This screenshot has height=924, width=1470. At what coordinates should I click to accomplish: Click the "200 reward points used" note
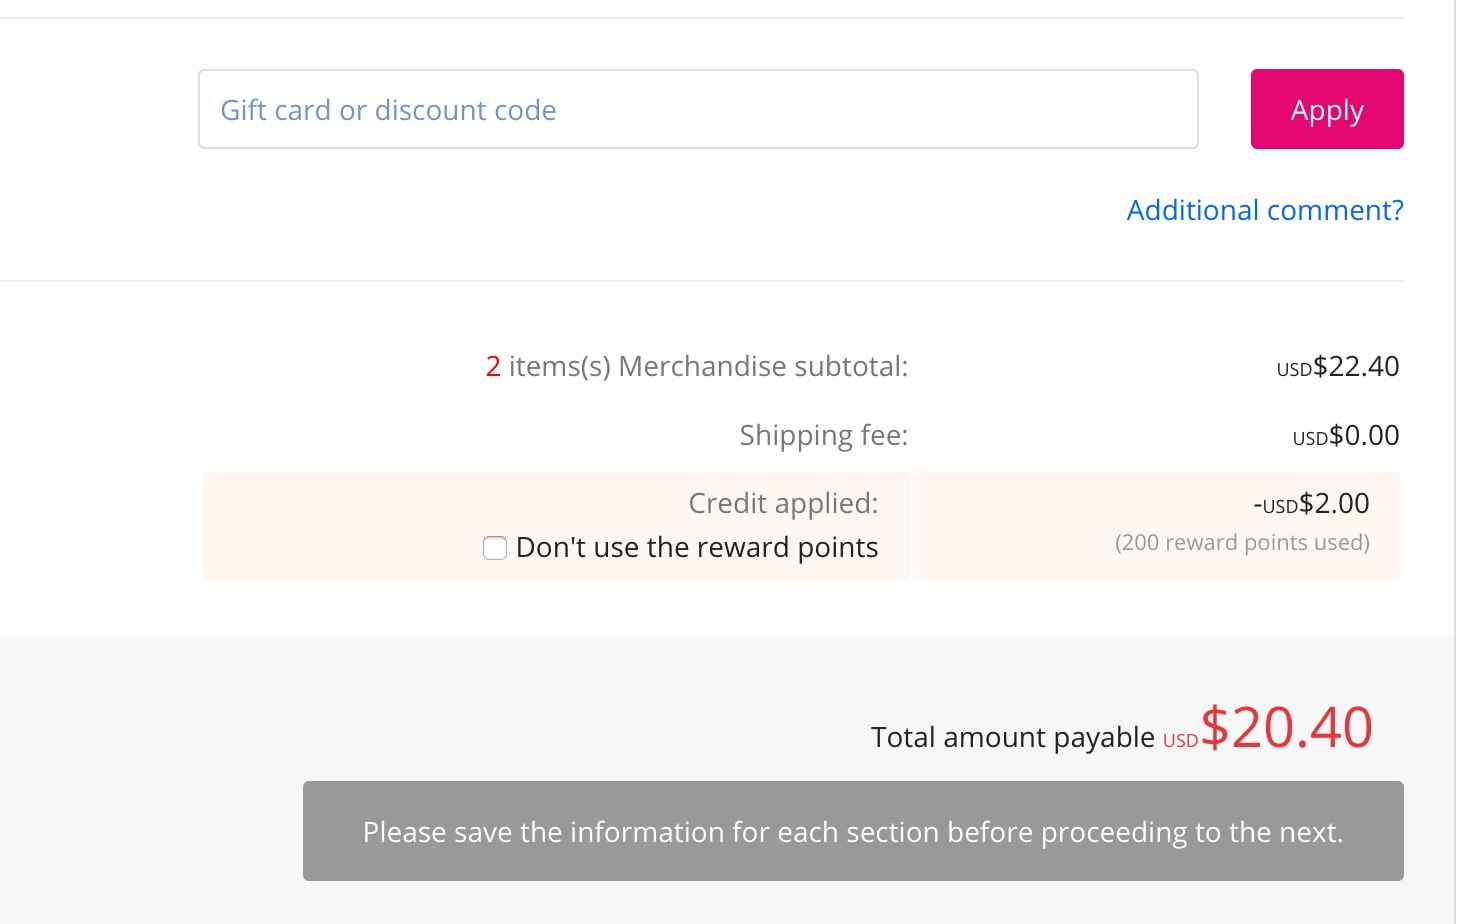[1242, 543]
